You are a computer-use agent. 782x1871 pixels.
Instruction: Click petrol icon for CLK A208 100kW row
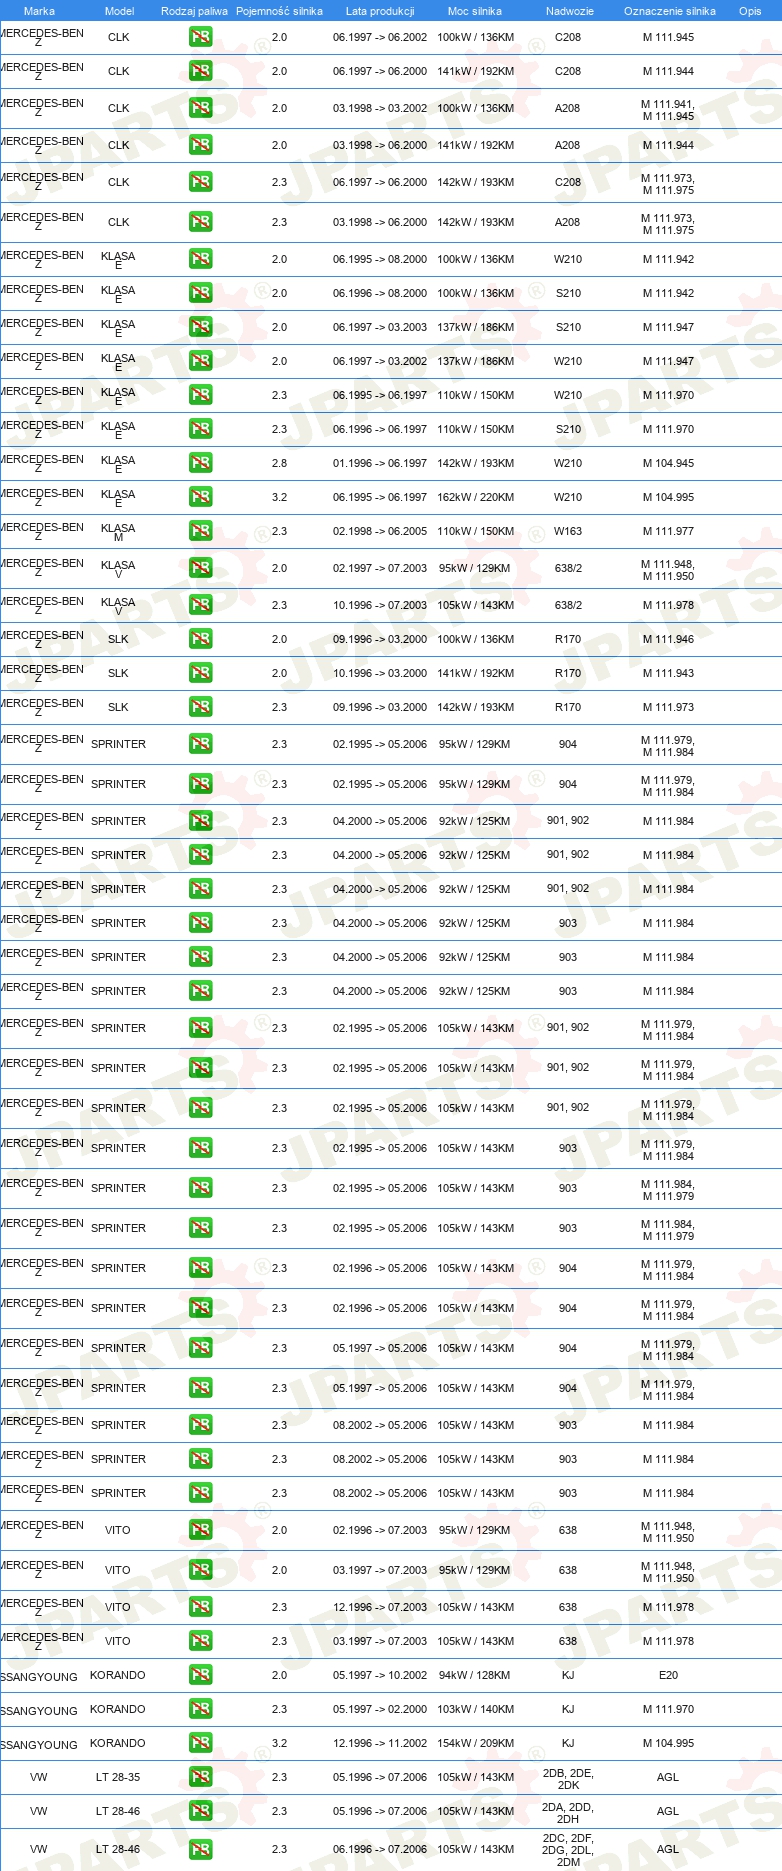200,108
